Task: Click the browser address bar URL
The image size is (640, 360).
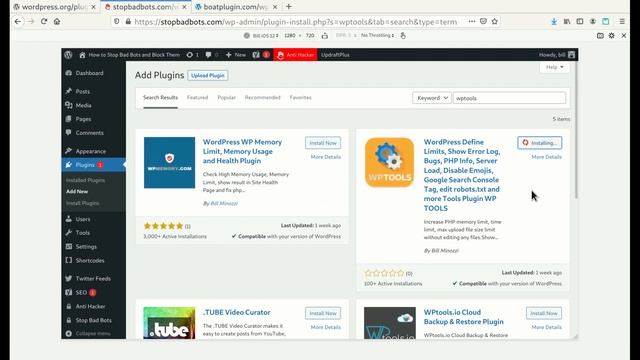Action: click(x=296, y=22)
